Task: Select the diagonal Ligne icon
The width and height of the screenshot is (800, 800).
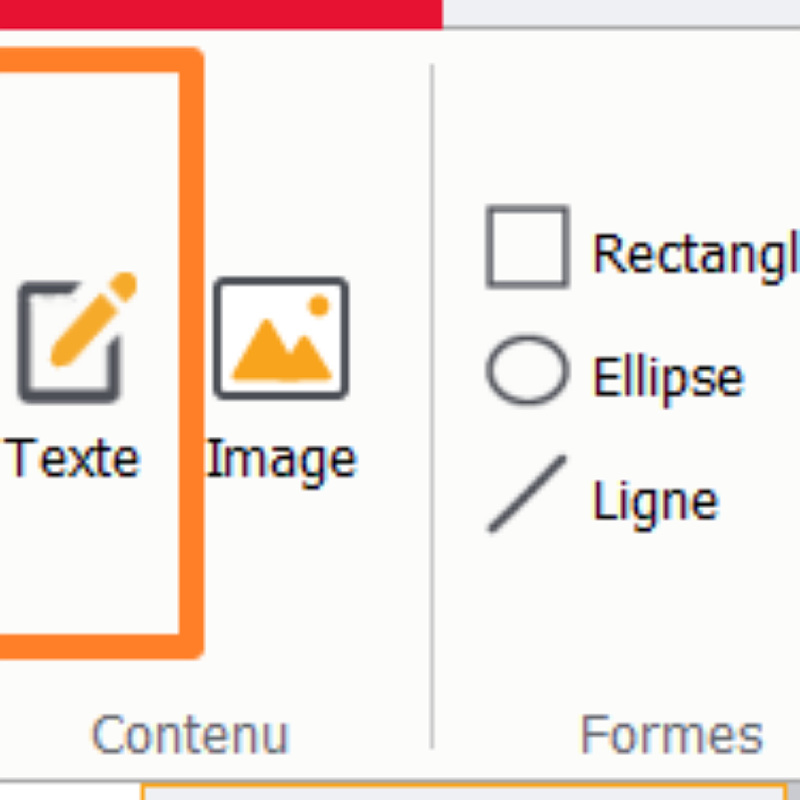Action: (x=527, y=494)
